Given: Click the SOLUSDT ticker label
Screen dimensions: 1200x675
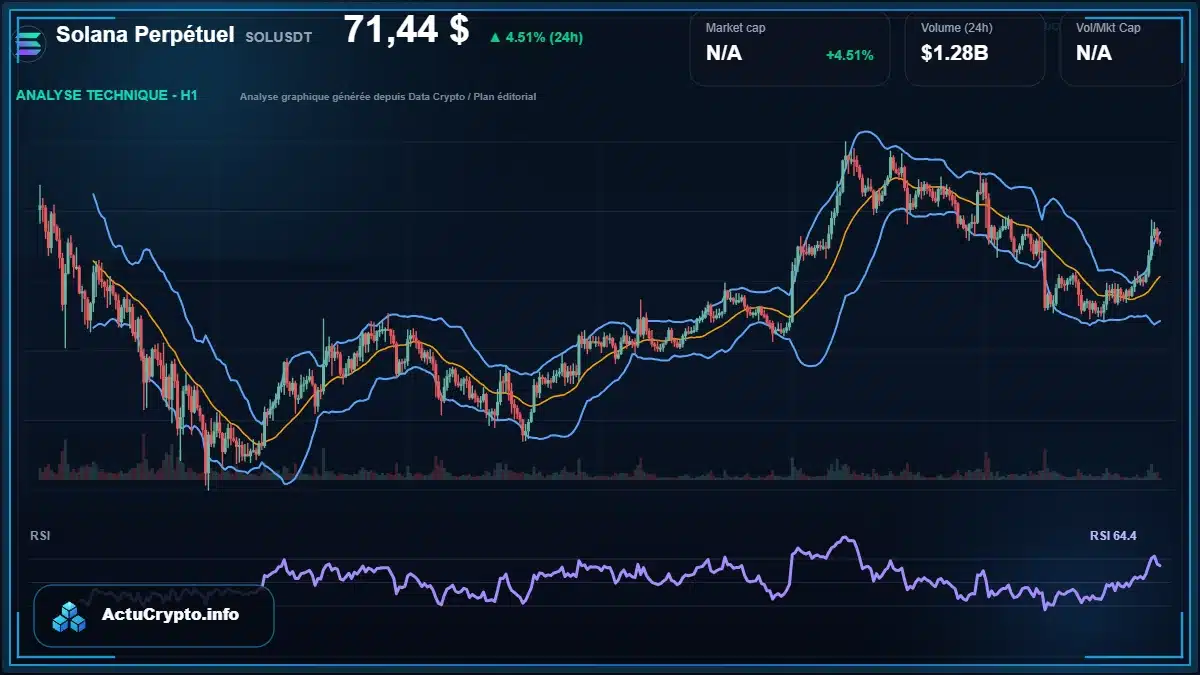Looking at the screenshot, I should [x=278, y=37].
